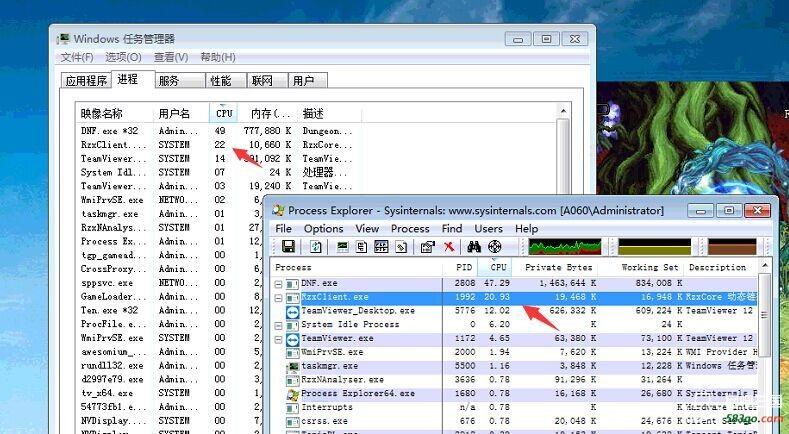The image size is (789, 434).
Task: Collapse the DNF.exe tree node
Action: tap(278, 284)
